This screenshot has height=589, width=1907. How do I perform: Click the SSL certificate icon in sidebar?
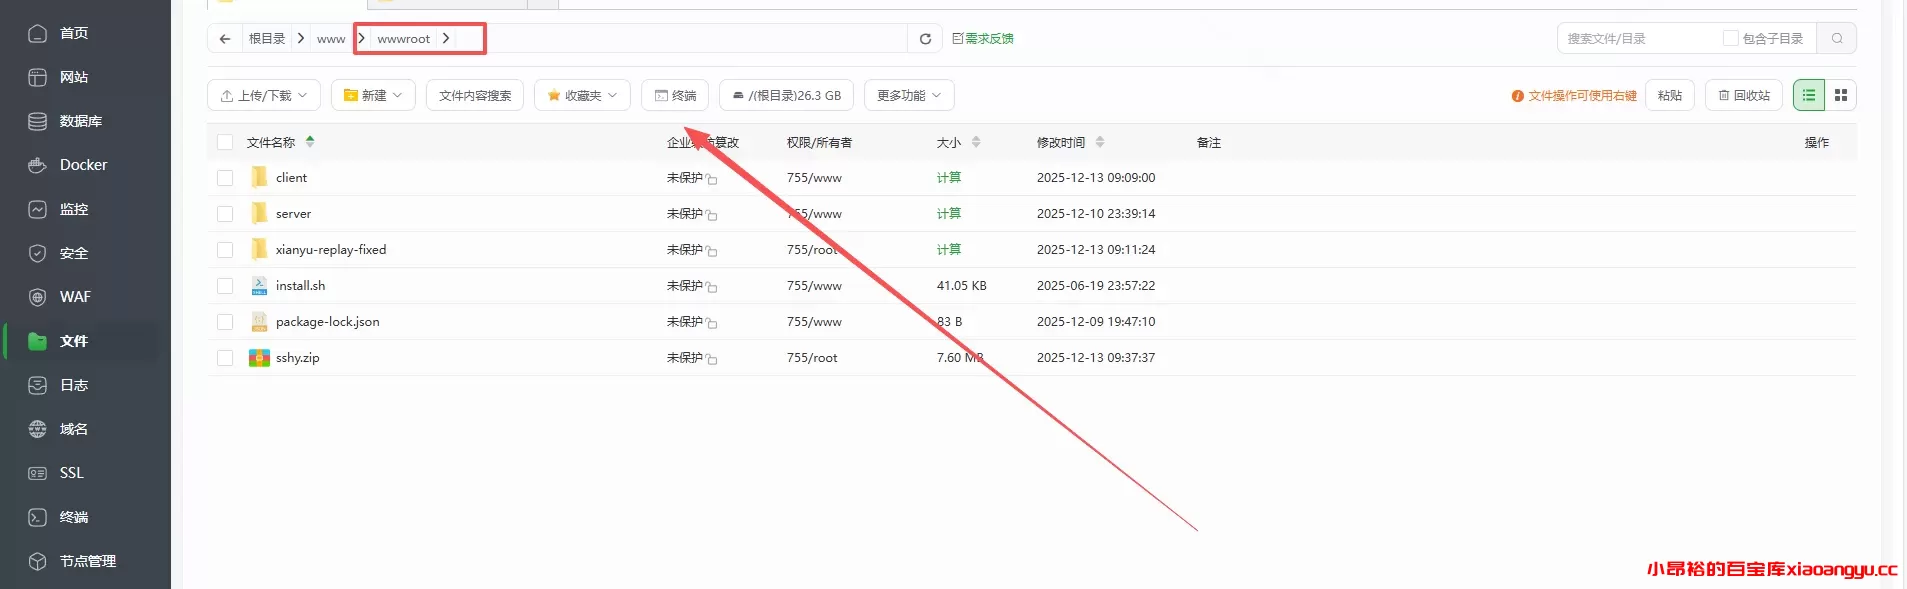click(37, 473)
